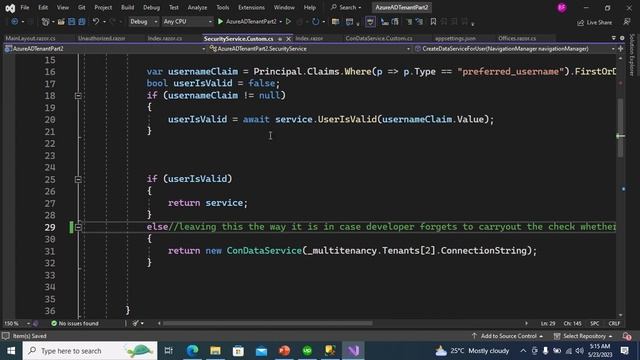Click the code cleanup broom icon
The image size is (640, 360).
point(136,323)
